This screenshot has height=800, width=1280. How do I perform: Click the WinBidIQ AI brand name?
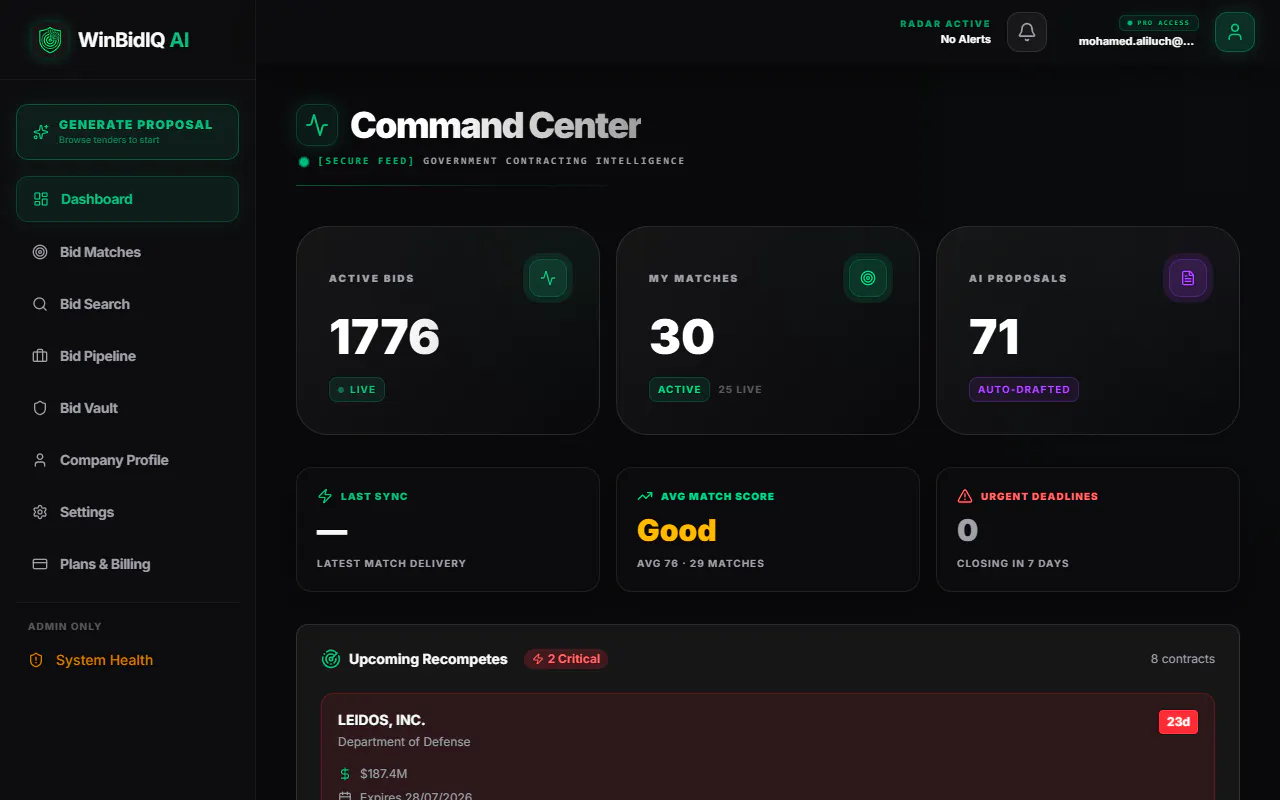pos(133,40)
